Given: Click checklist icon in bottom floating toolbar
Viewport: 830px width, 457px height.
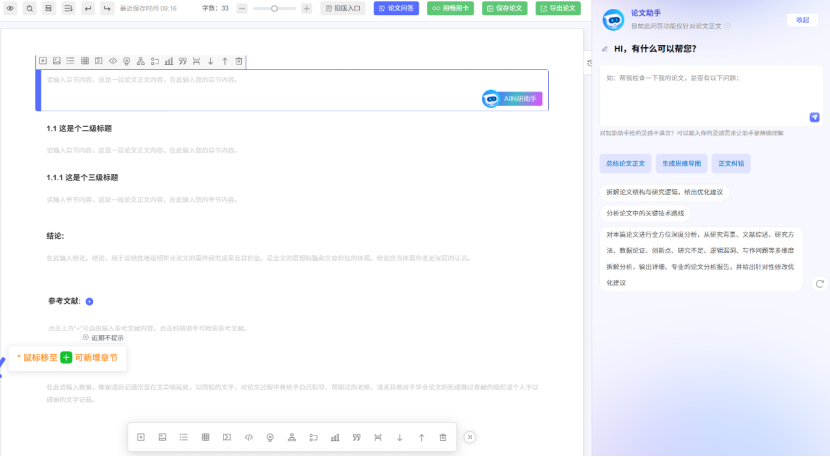Looking at the screenshot, I should point(313,437).
